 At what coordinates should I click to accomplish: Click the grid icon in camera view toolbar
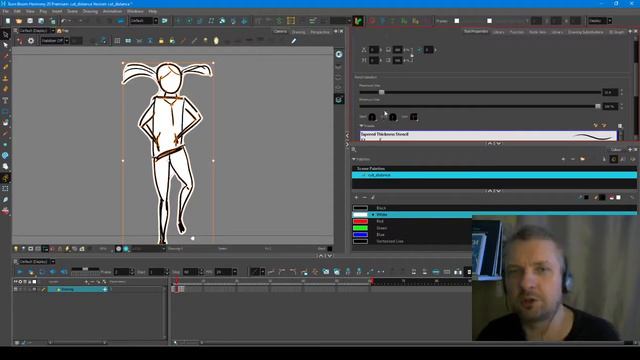(117, 41)
